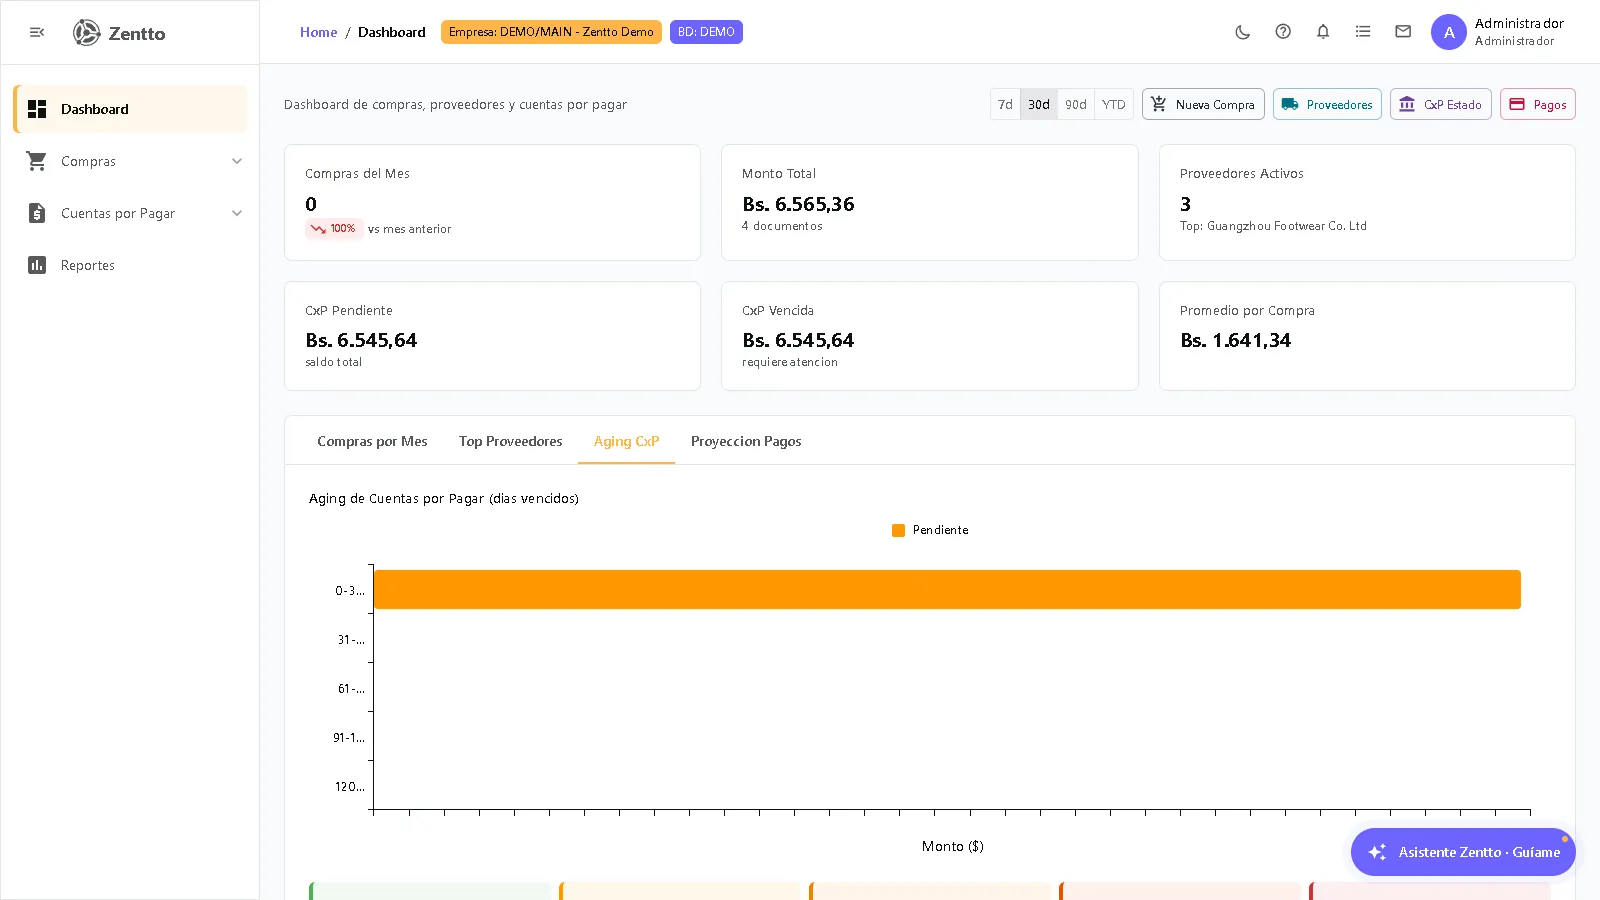Open the help question-mark icon
The image size is (1600, 900).
pos(1283,32)
